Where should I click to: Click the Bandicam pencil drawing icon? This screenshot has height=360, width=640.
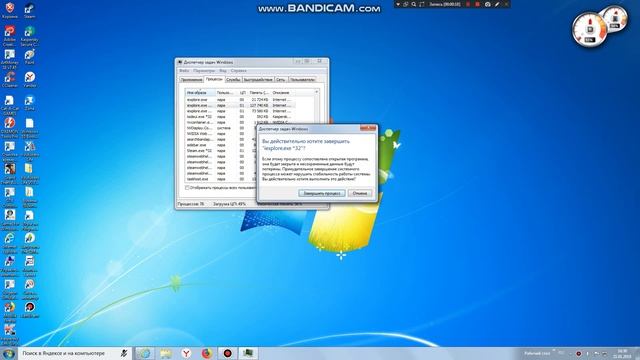[x=497, y=4]
